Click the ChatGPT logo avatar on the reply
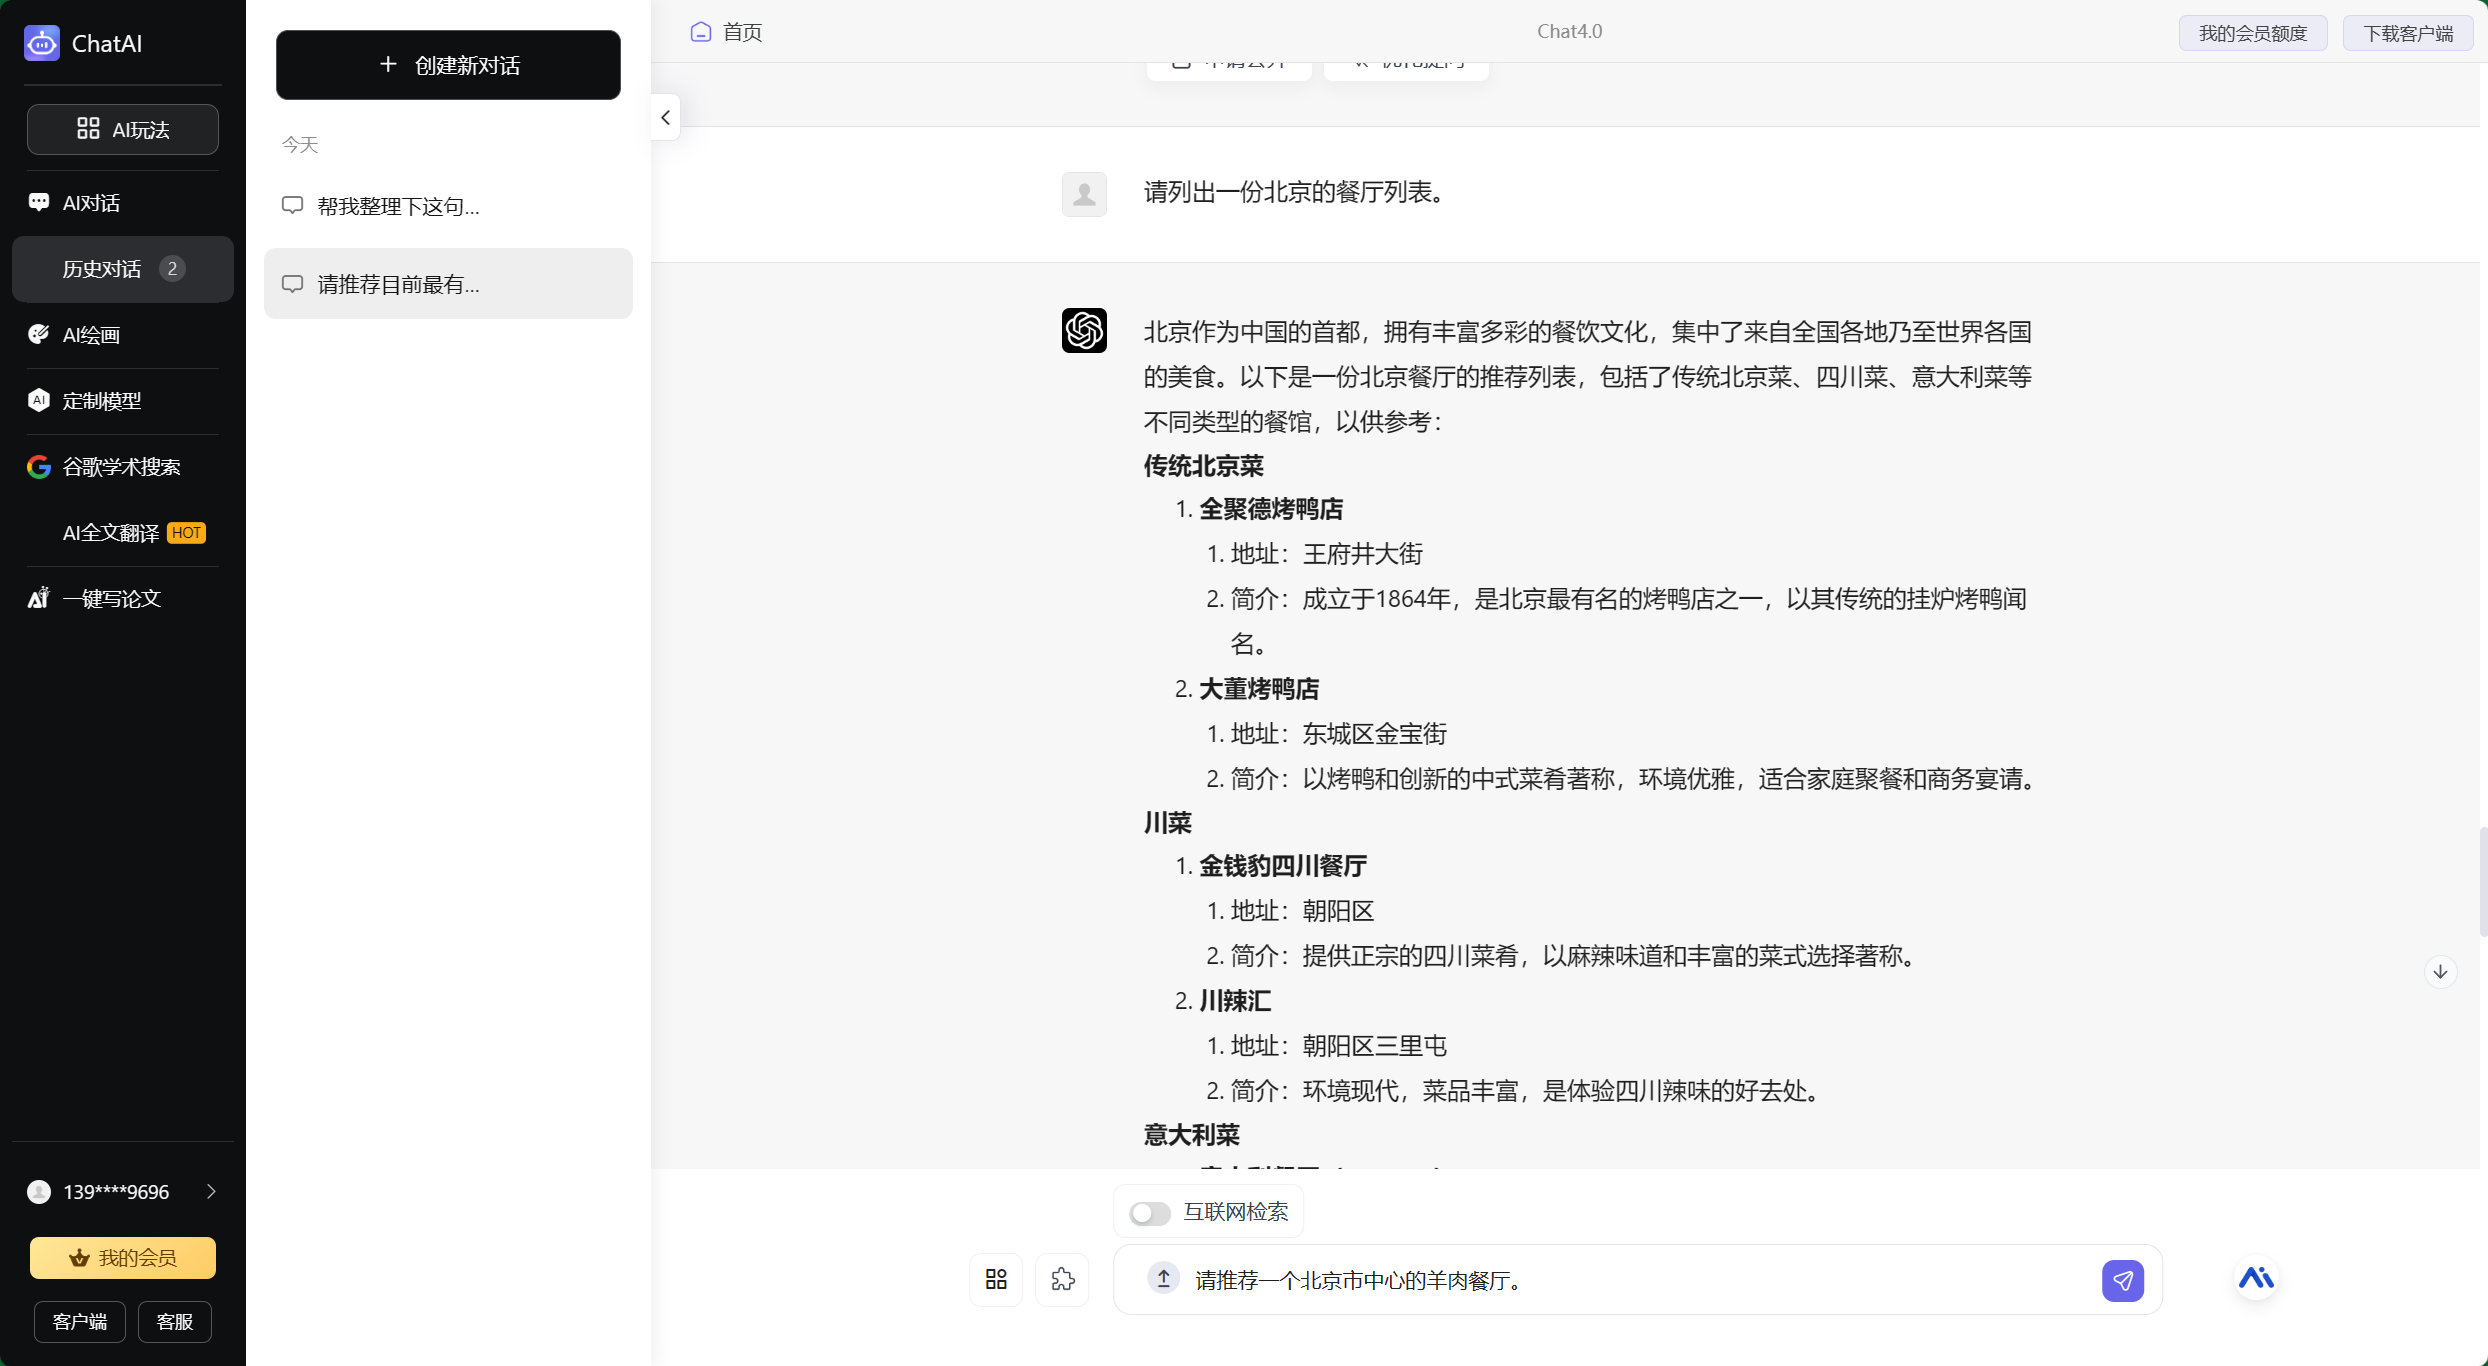The width and height of the screenshot is (2488, 1366). [1085, 330]
